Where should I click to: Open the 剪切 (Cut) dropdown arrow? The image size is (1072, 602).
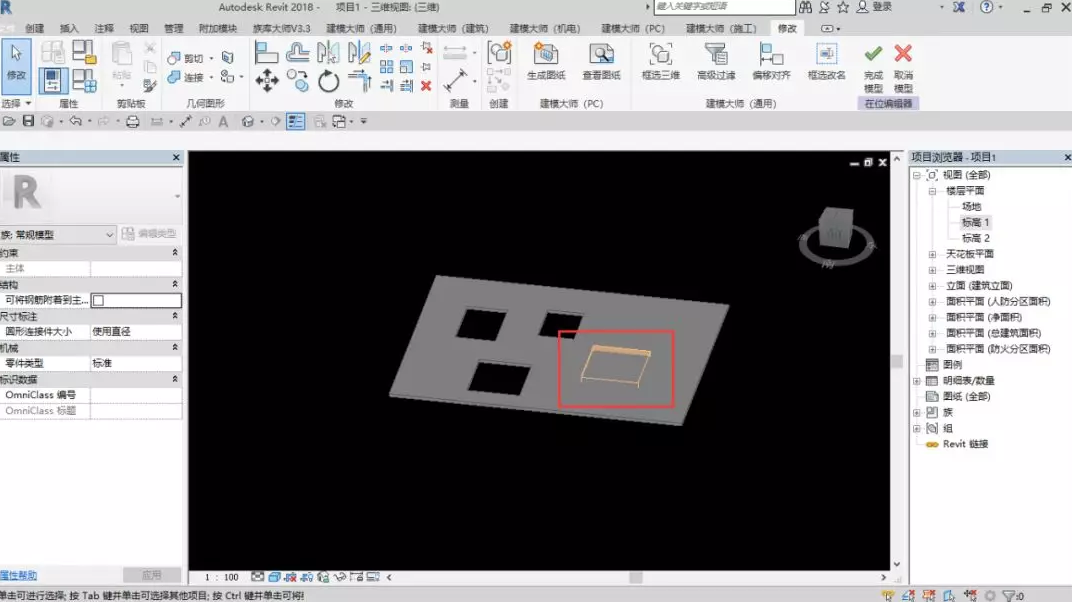(211, 59)
